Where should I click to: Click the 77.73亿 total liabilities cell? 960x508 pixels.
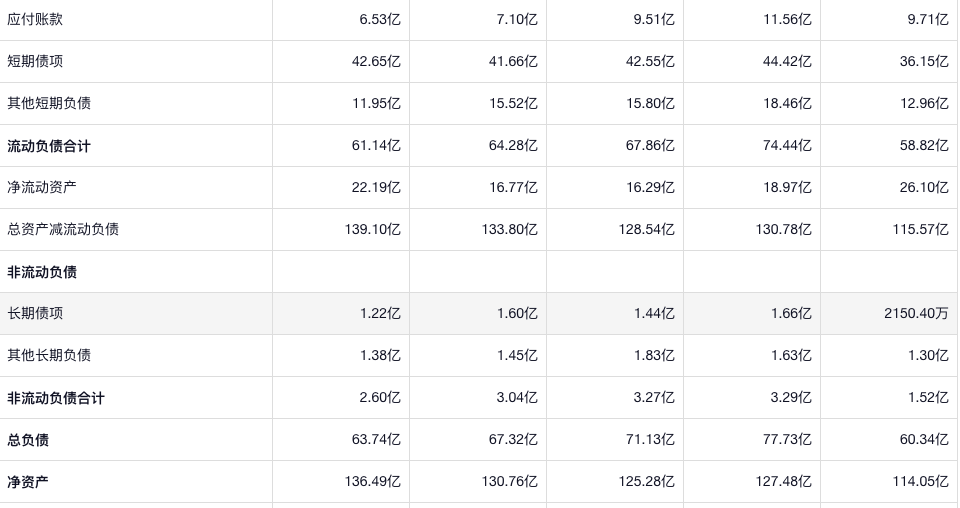pos(784,440)
